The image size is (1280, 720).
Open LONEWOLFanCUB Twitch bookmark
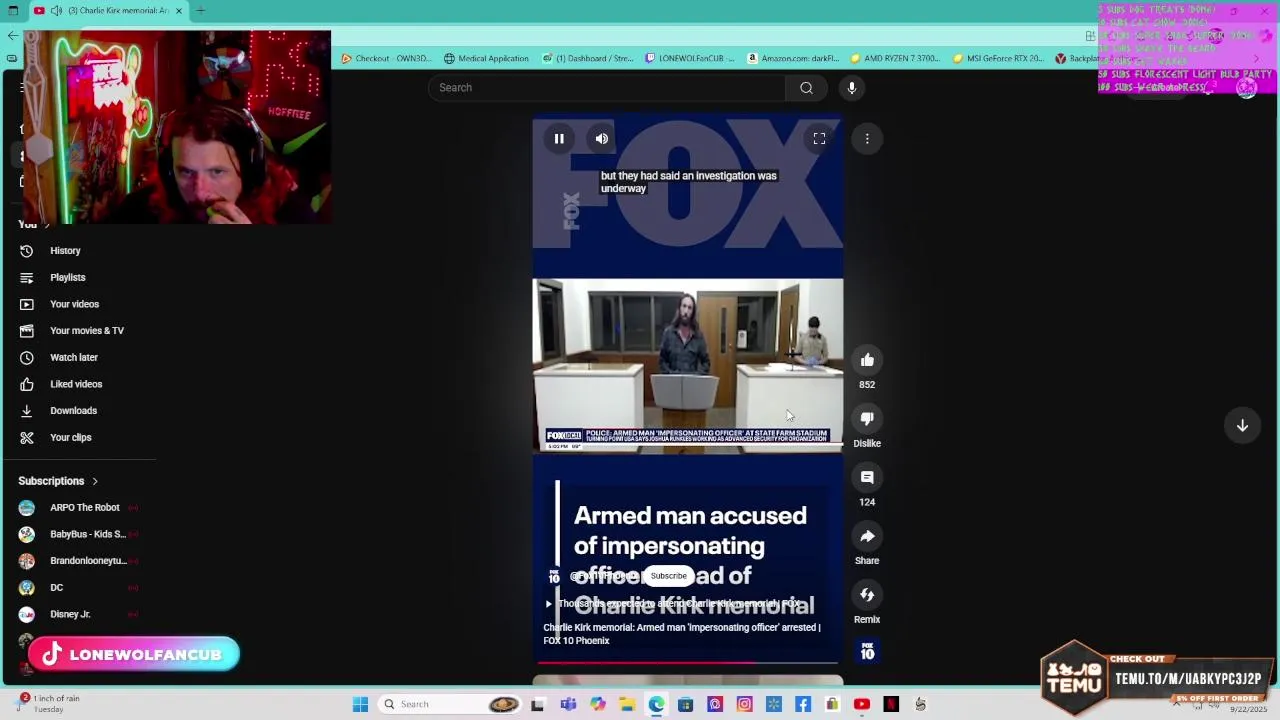690,58
